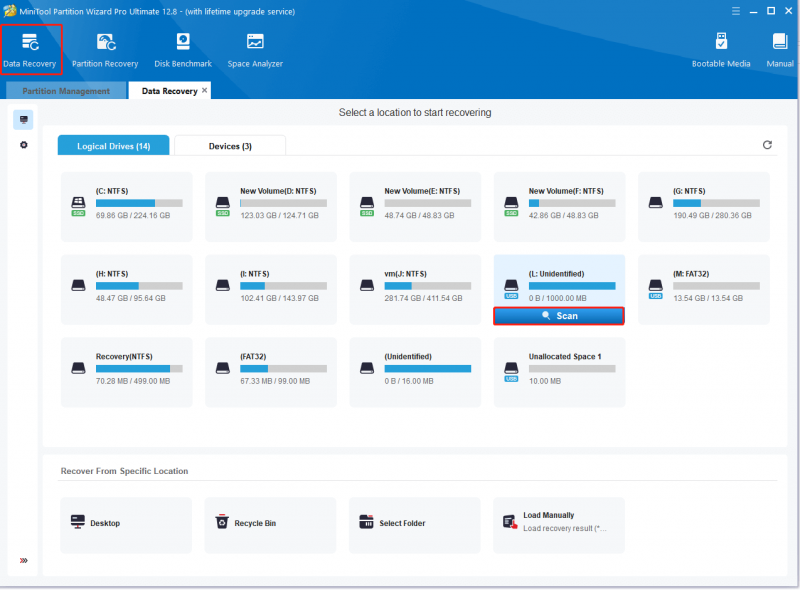Select the Logical Drives (14) tab
This screenshot has width=800, height=590.
(x=113, y=146)
